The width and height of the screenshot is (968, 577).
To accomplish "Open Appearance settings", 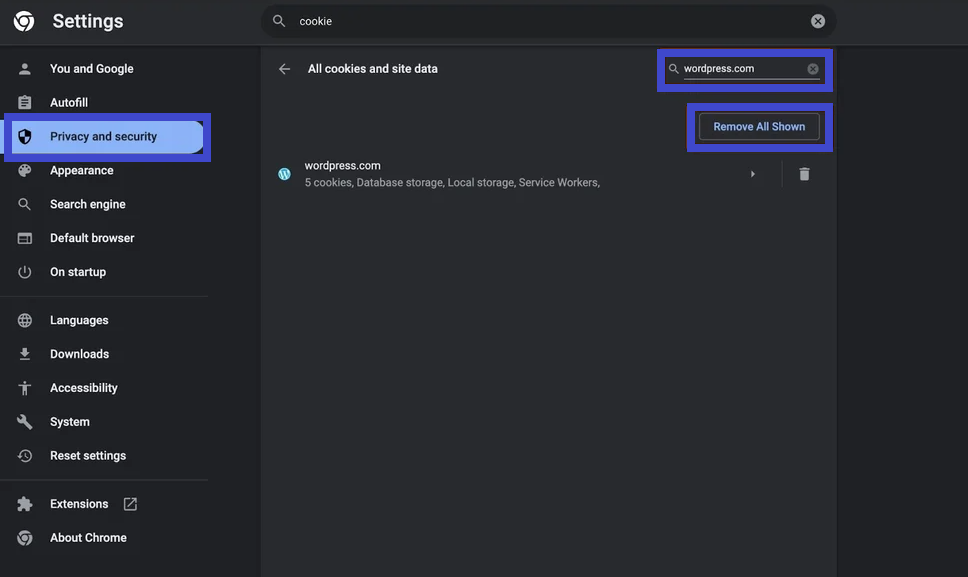I will point(82,170).
